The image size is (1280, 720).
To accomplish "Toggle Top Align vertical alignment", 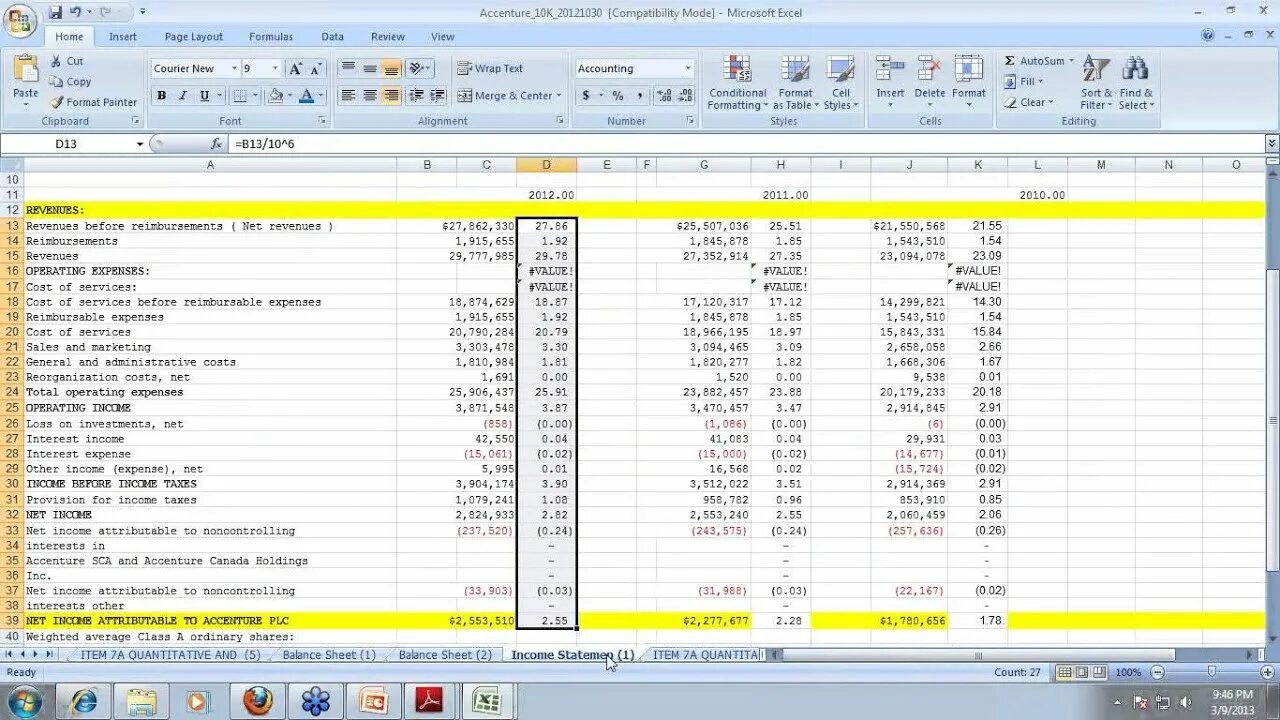I will click(x=348, y=69).
